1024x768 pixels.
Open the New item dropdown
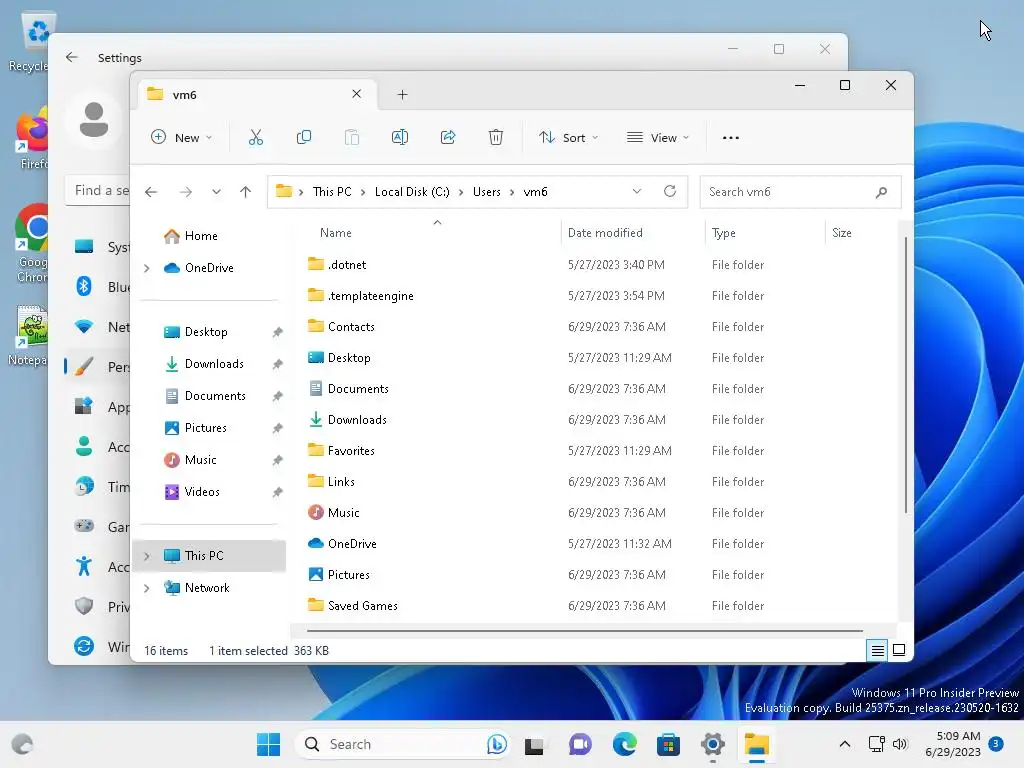(182, 137)
